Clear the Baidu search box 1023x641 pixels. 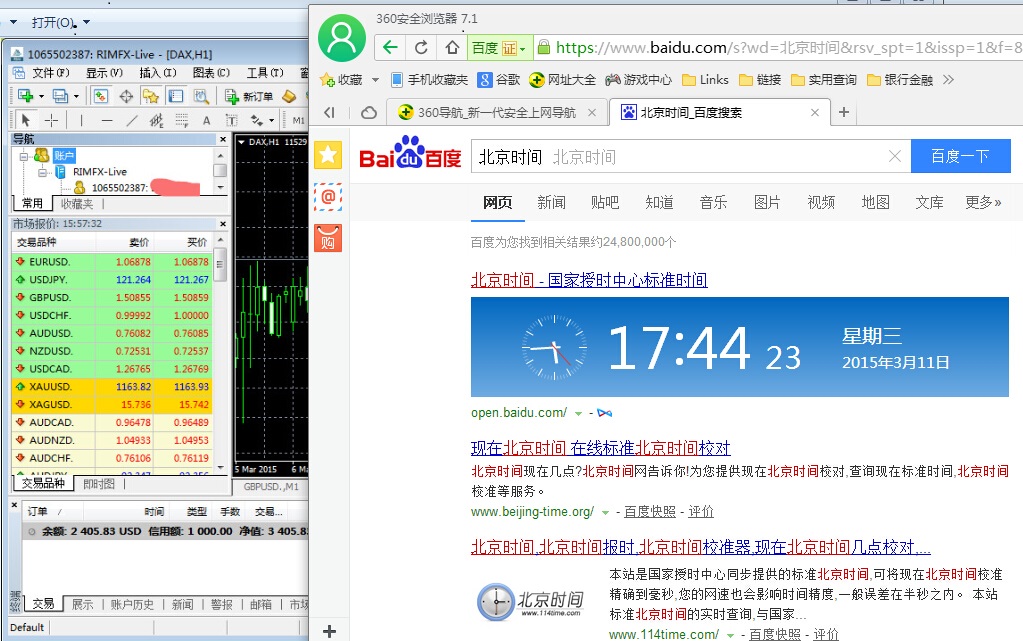click(x=894, y=156)
